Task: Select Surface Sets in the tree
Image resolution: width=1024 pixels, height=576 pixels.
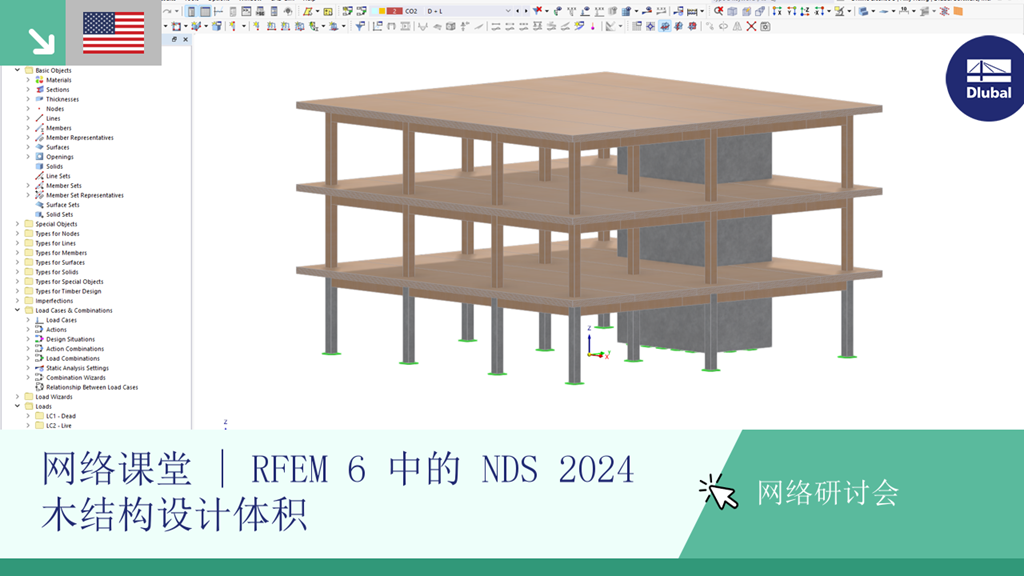Action: (63, 204)
